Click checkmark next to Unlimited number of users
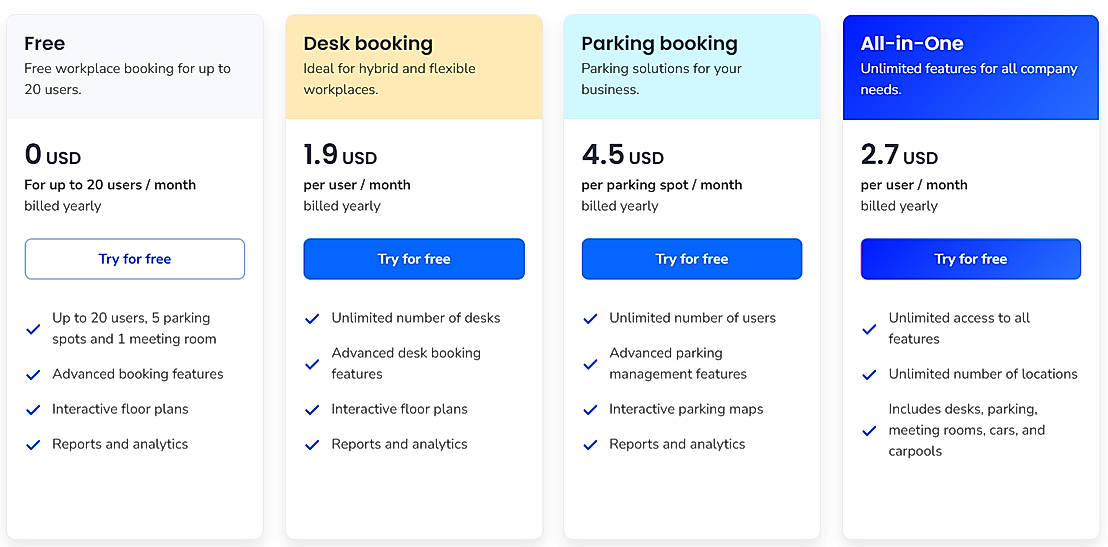The width and height of the screenshot is (1108, 547). pos(590,319)
